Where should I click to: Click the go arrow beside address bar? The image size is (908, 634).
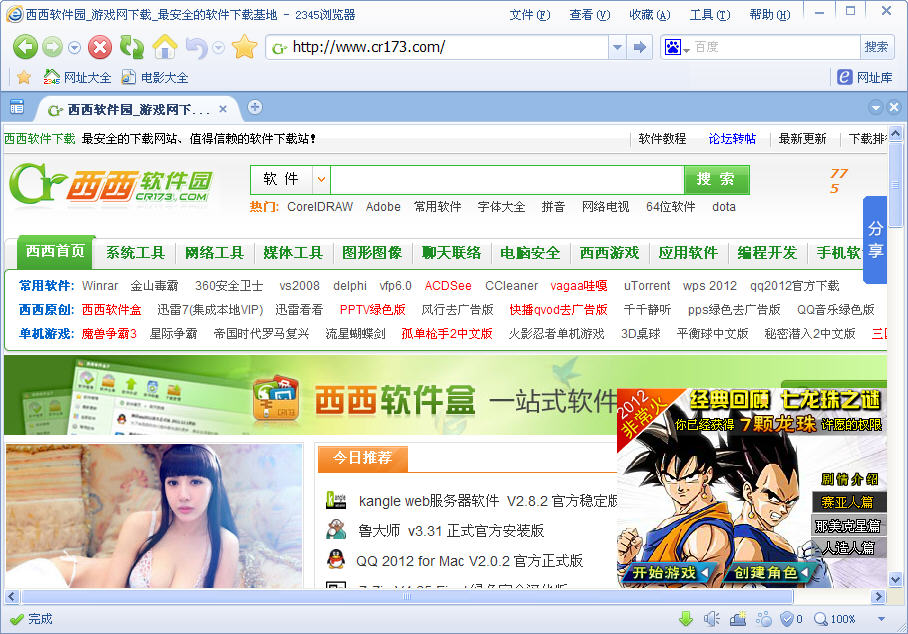tap(639, 47)
